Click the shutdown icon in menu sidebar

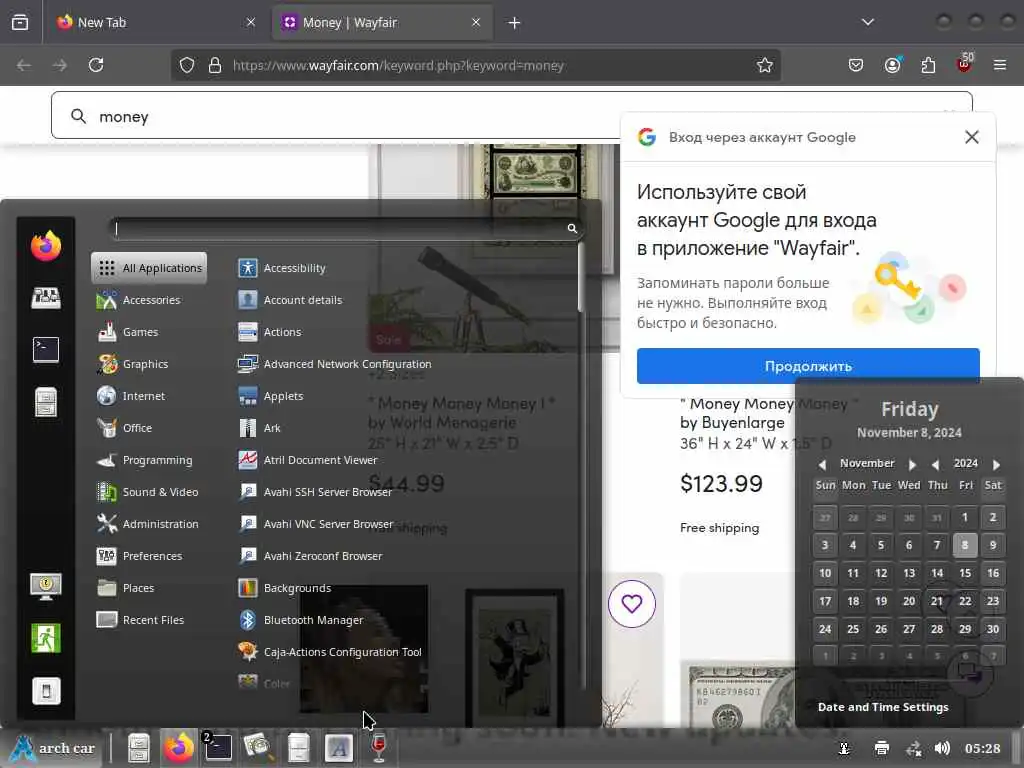(x=46, y=690)
